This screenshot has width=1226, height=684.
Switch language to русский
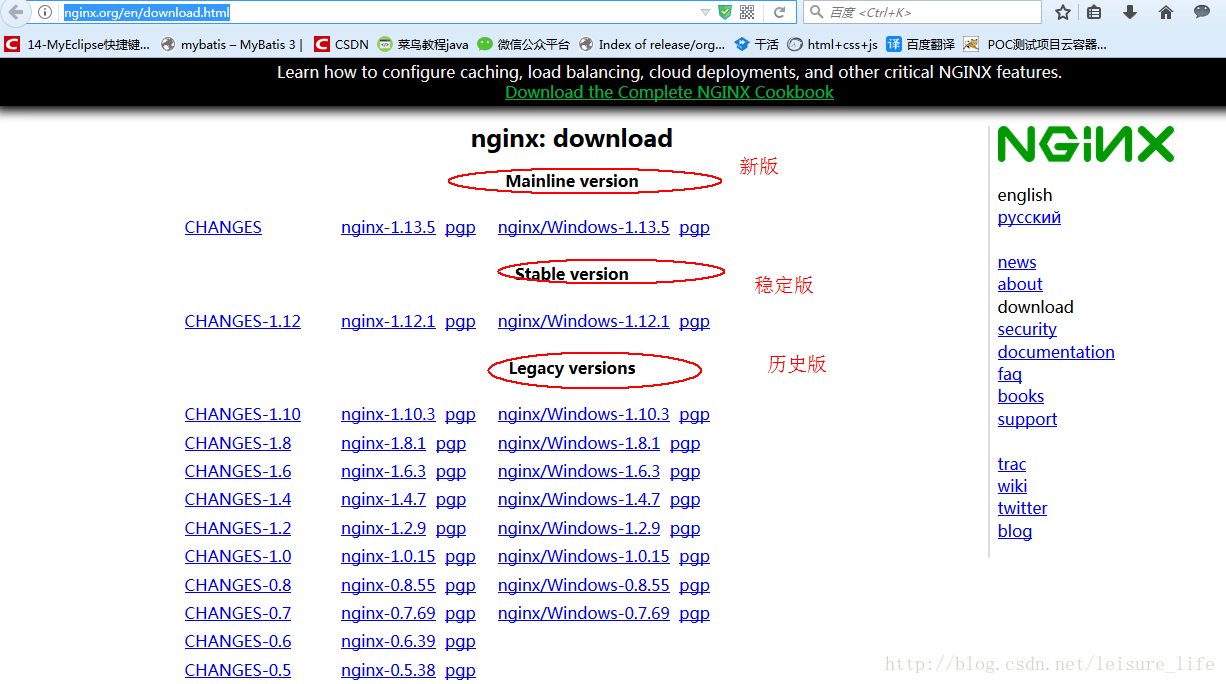coord(1029,217)
